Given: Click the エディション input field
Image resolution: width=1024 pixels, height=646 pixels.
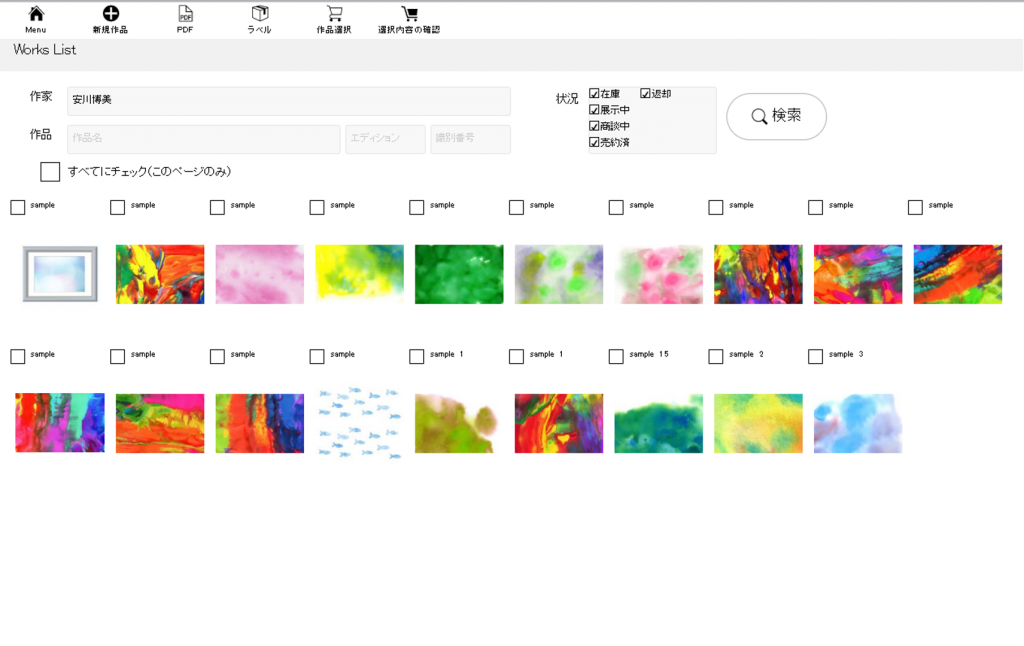Looking at the screenshot, I should (x=385, y=139).
